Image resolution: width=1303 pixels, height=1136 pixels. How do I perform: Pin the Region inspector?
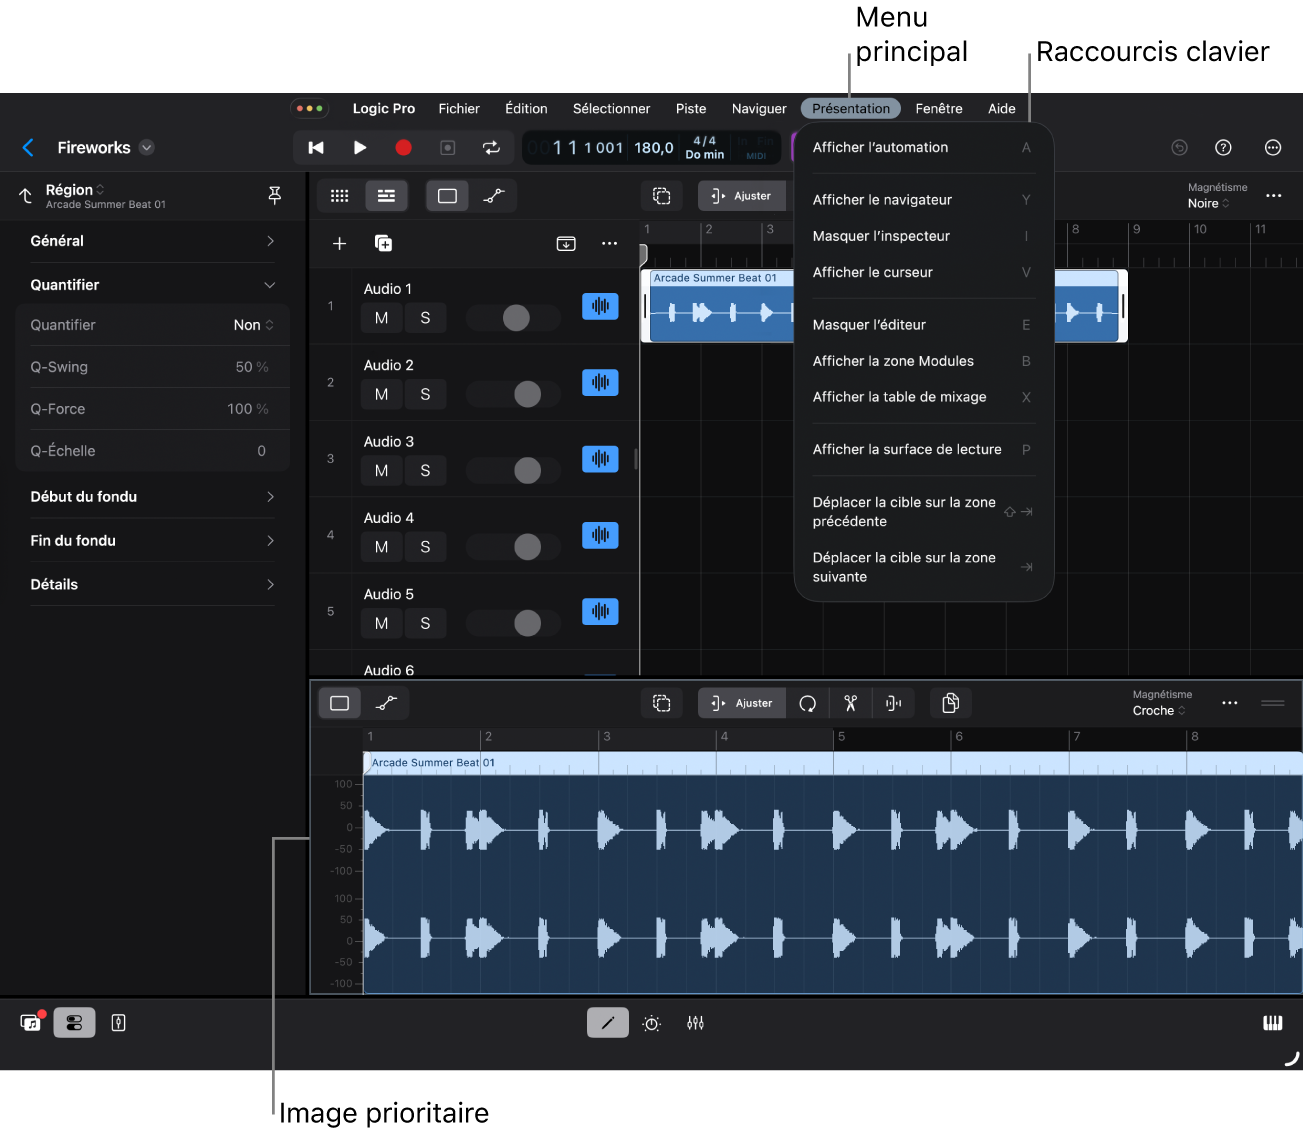[x=275, y=196]
